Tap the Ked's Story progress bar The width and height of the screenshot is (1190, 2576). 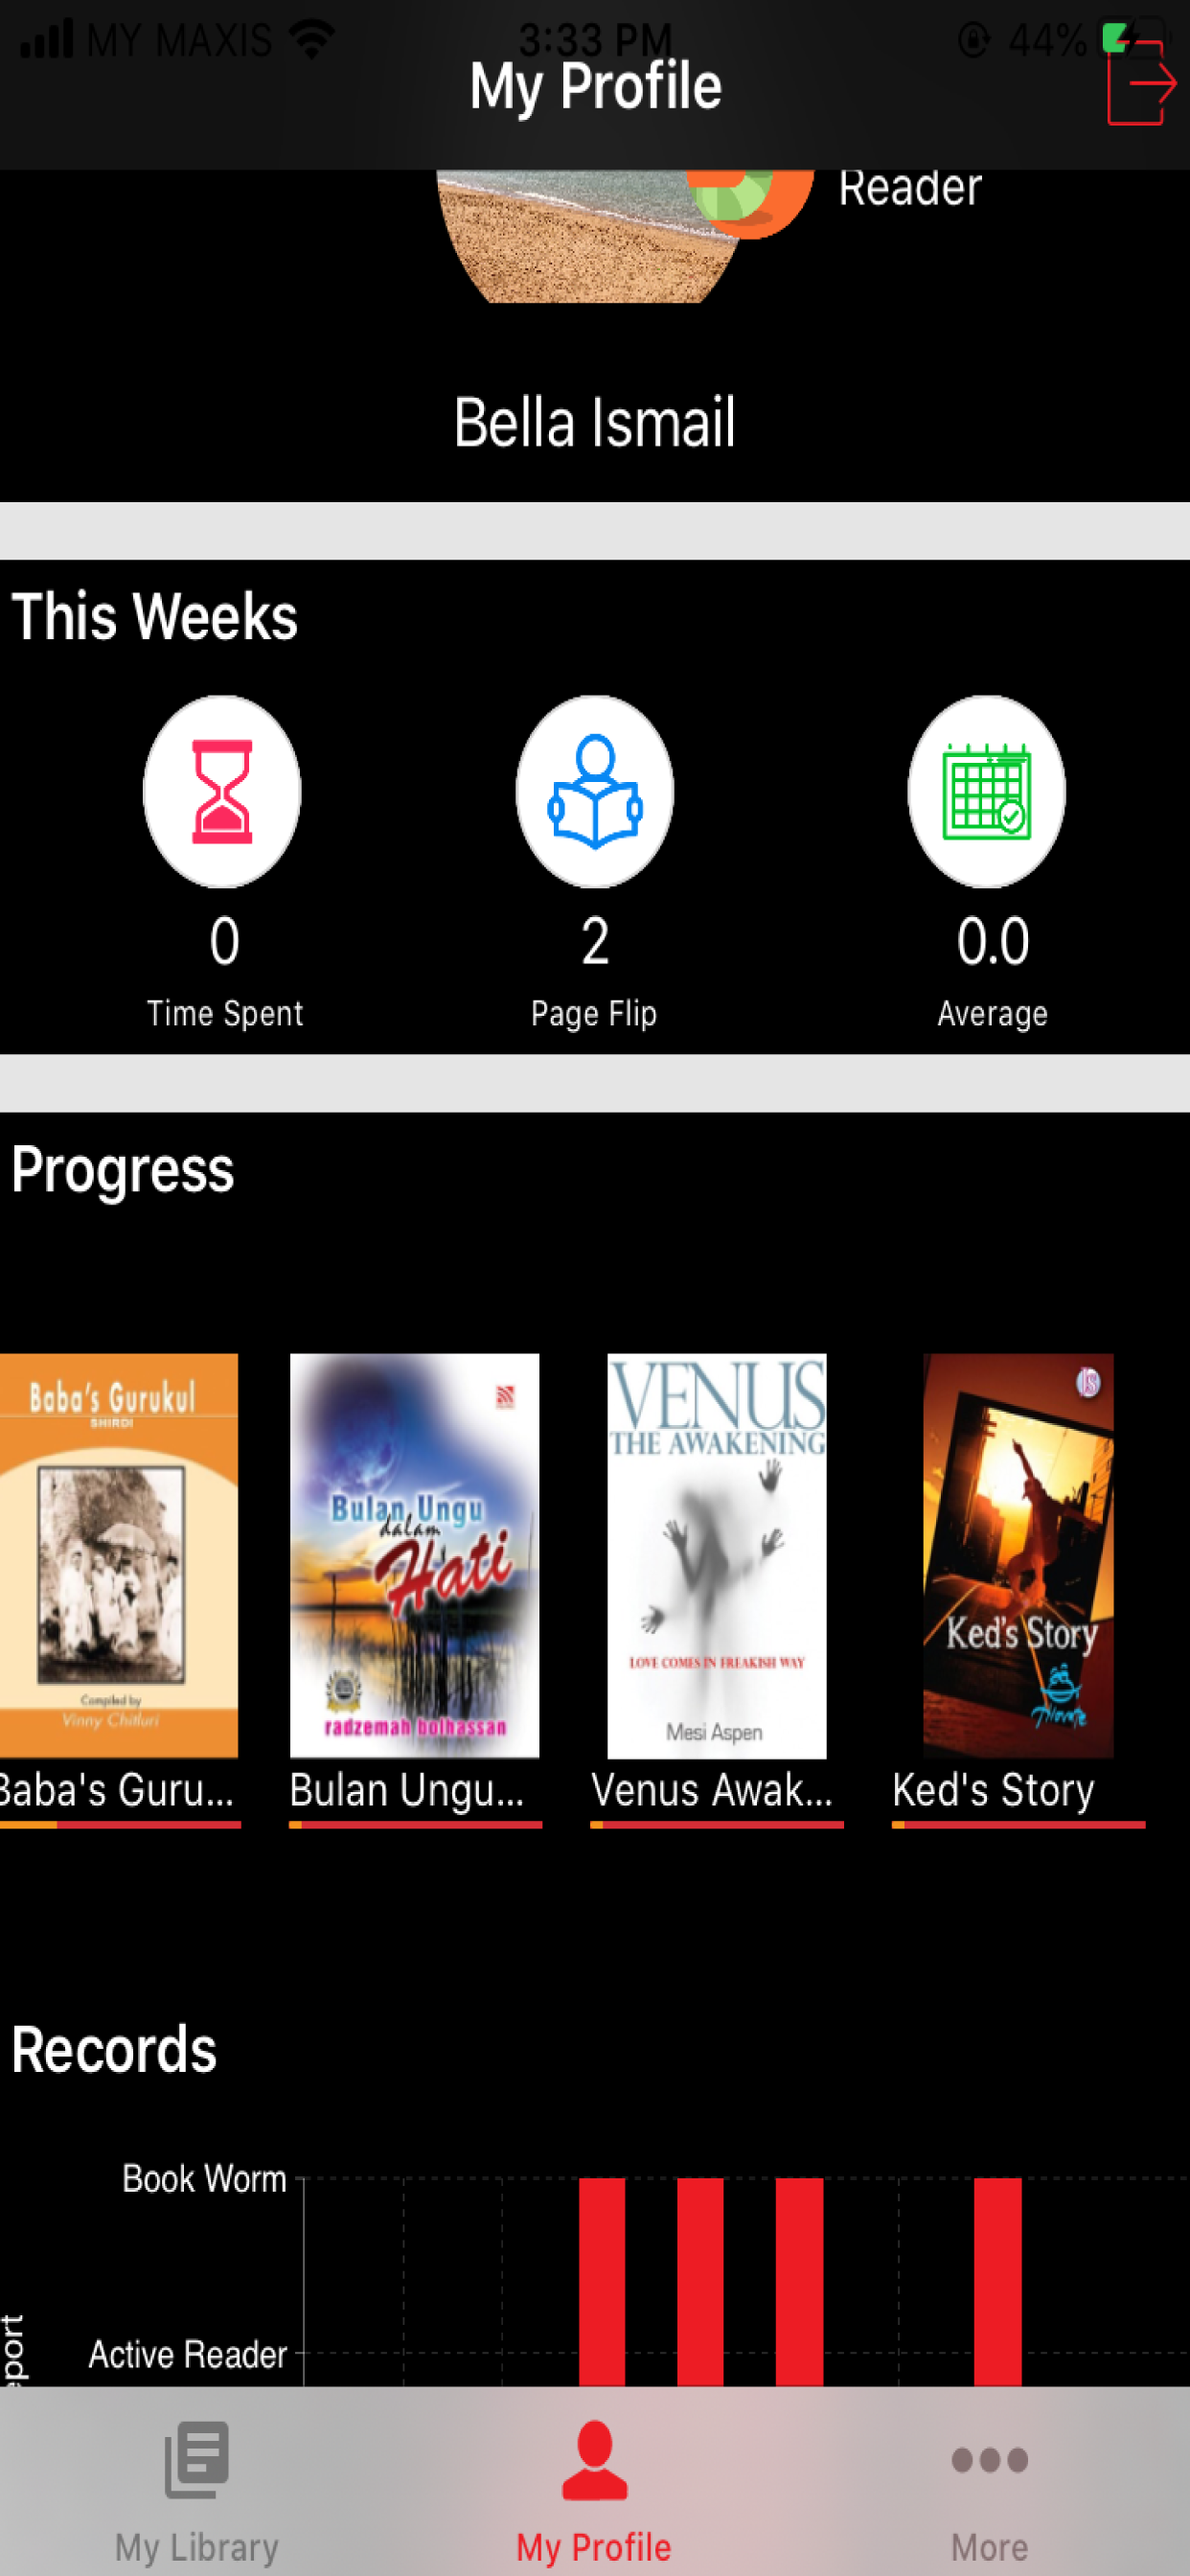coord(1018,1825)
